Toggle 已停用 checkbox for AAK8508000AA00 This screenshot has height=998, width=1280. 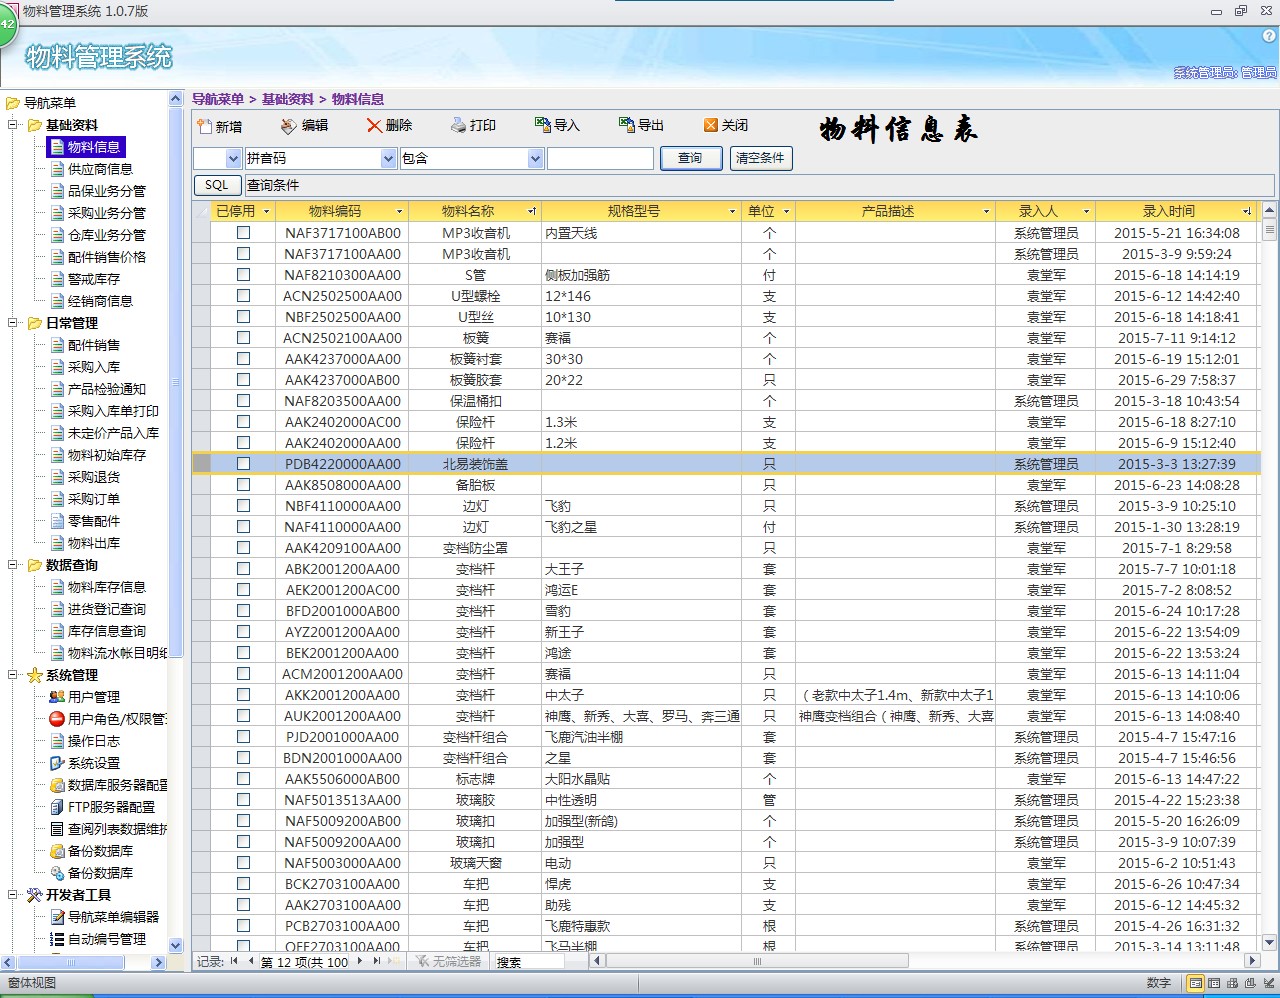243,484
